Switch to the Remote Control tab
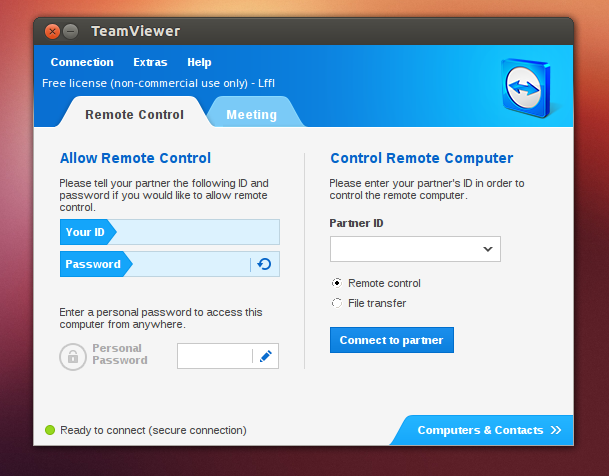 pos(134,115)
